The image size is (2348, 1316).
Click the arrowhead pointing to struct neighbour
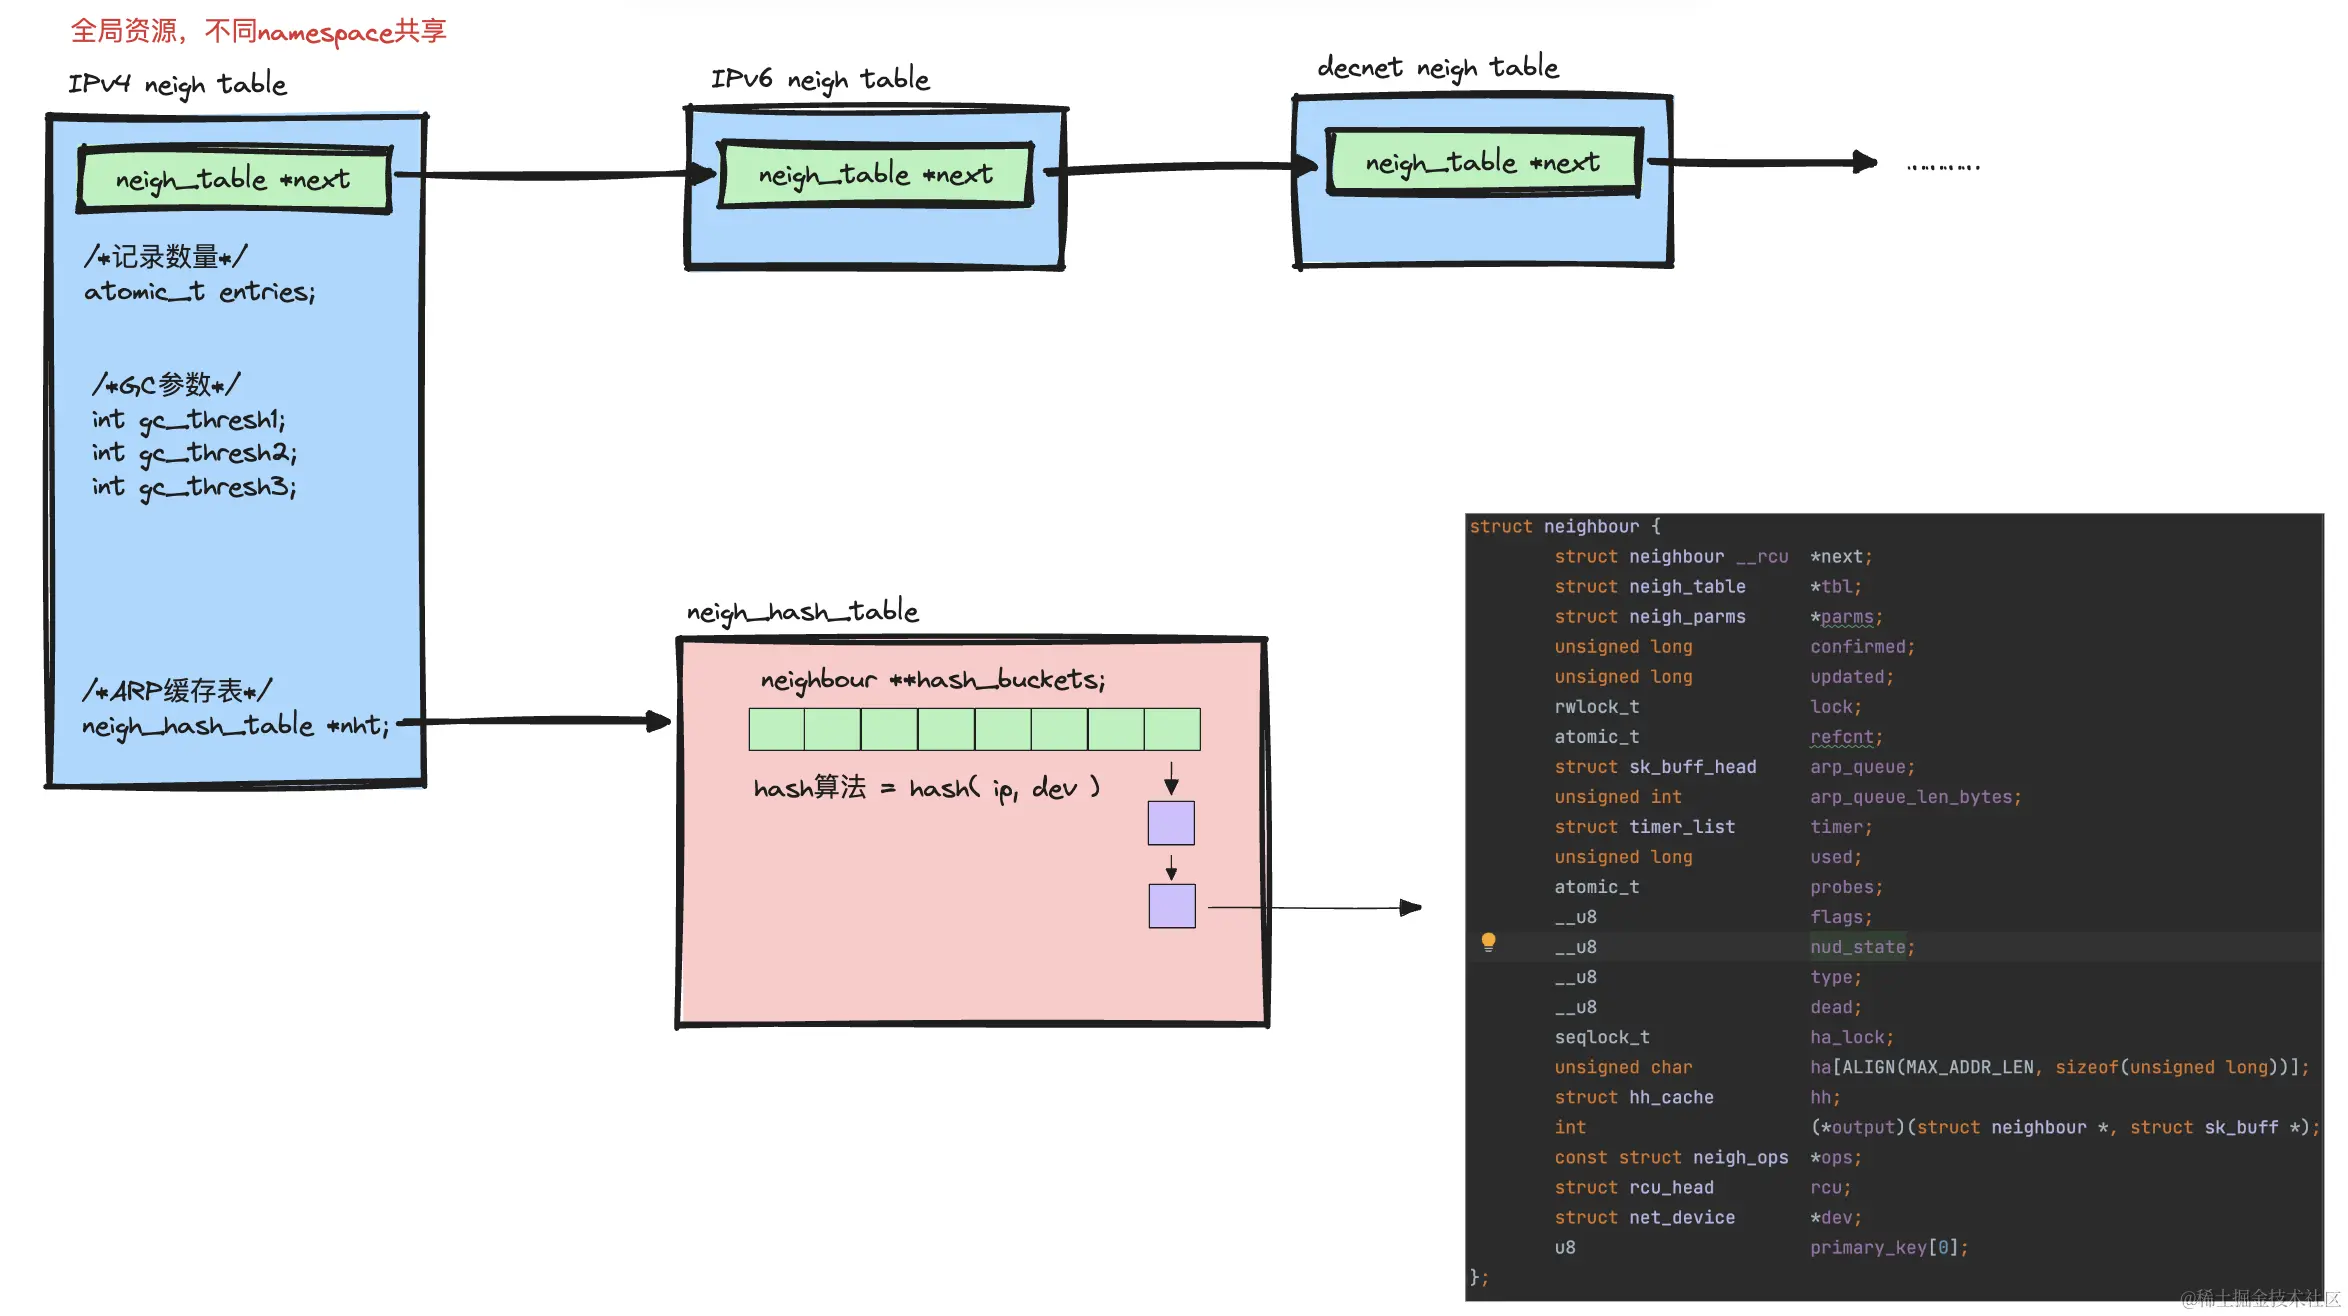(1410, 908)
